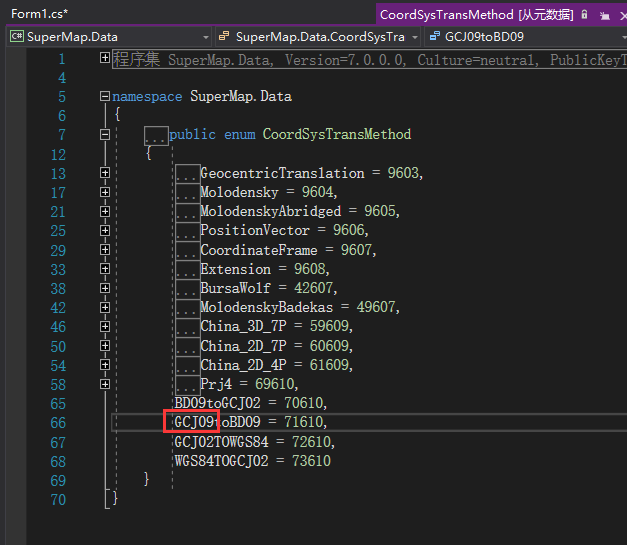Click the ellipsis box before BursaWolf
This screenshot has width=627, height=545.
(x=188, y=289)
